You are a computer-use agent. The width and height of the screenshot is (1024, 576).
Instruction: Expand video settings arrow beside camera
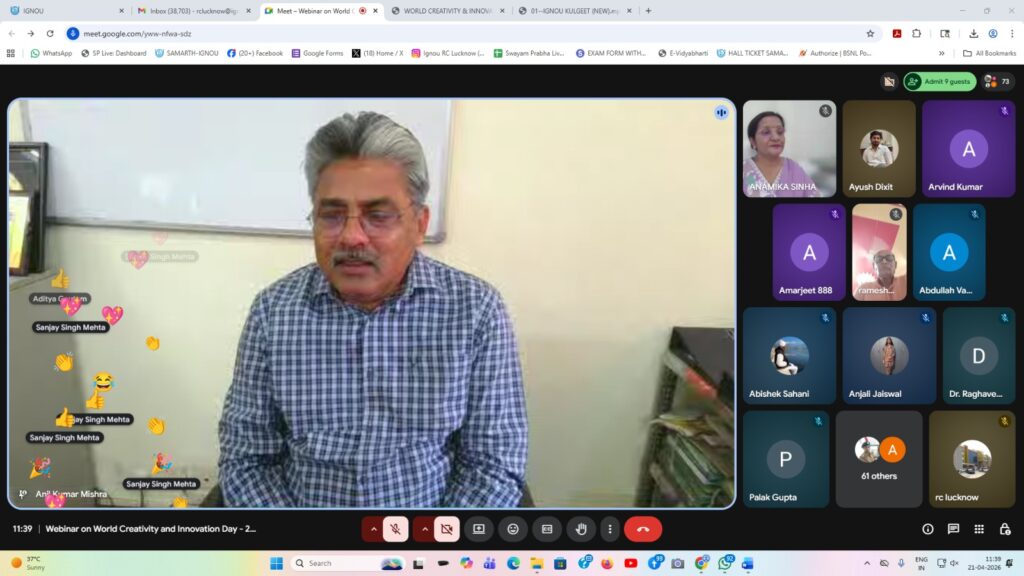click(425, 529)
